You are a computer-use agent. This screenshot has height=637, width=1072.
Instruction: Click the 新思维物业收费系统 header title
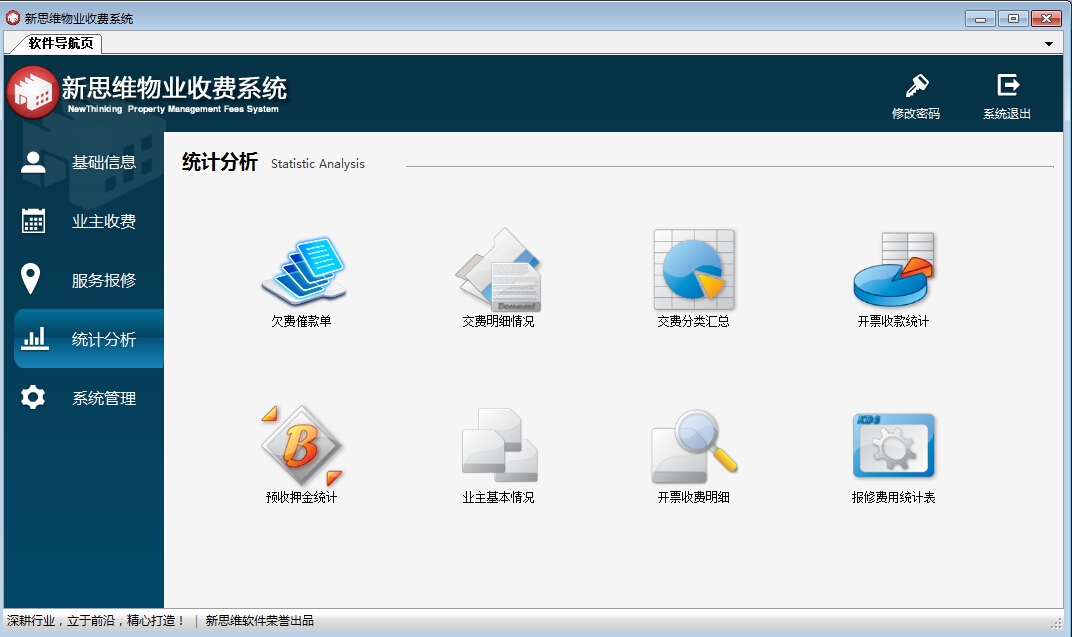174,87
